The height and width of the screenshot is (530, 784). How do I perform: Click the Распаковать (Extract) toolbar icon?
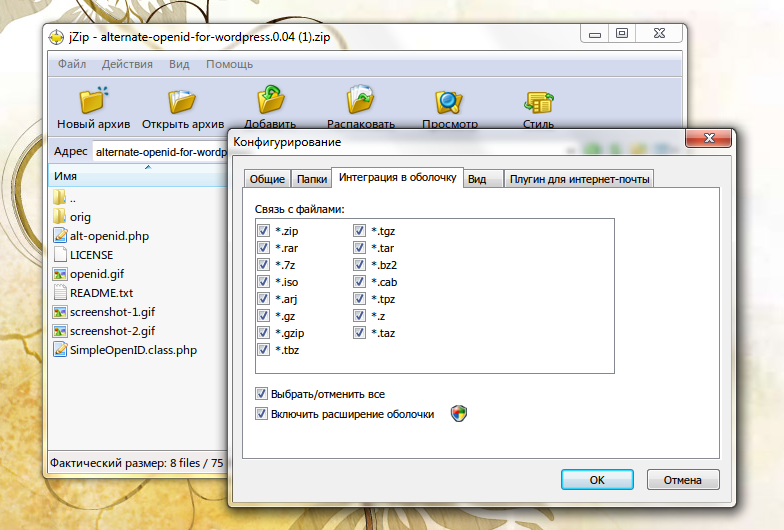tap(360, 99)
